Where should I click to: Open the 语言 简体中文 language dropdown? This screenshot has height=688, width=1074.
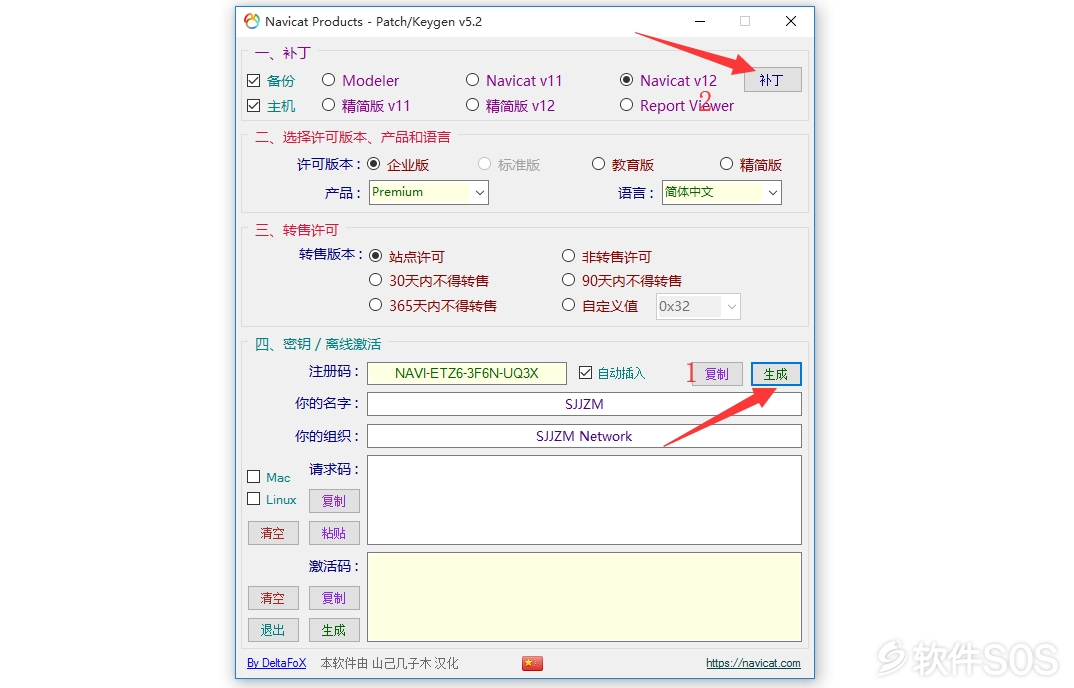722,193
